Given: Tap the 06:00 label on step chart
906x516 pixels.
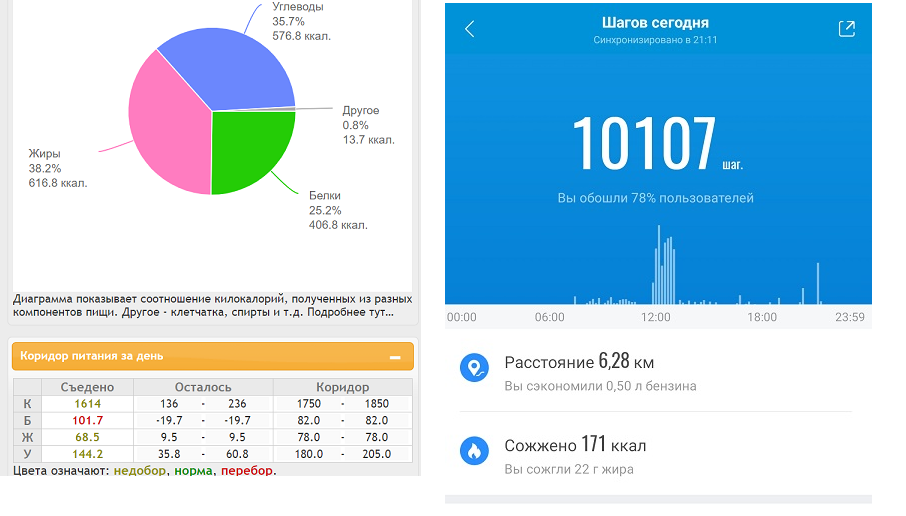Looking at the screenshot, I should pos(549,317).
